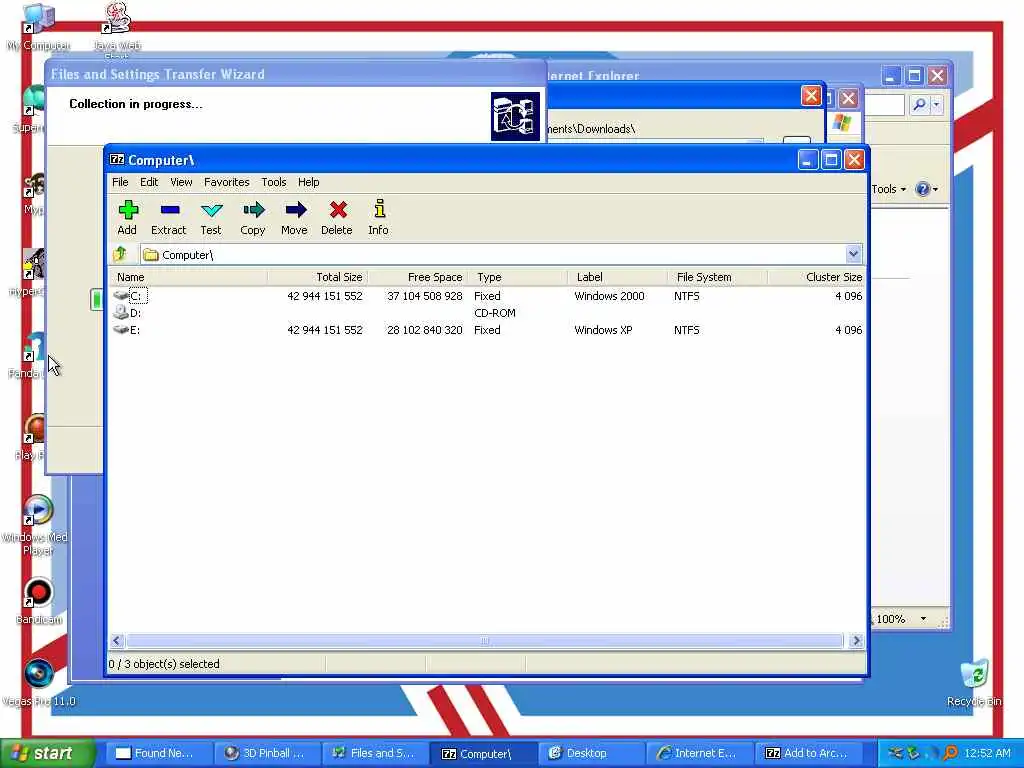
Task: Click the orange search tray icon by clock
Action: click(950, 753)
